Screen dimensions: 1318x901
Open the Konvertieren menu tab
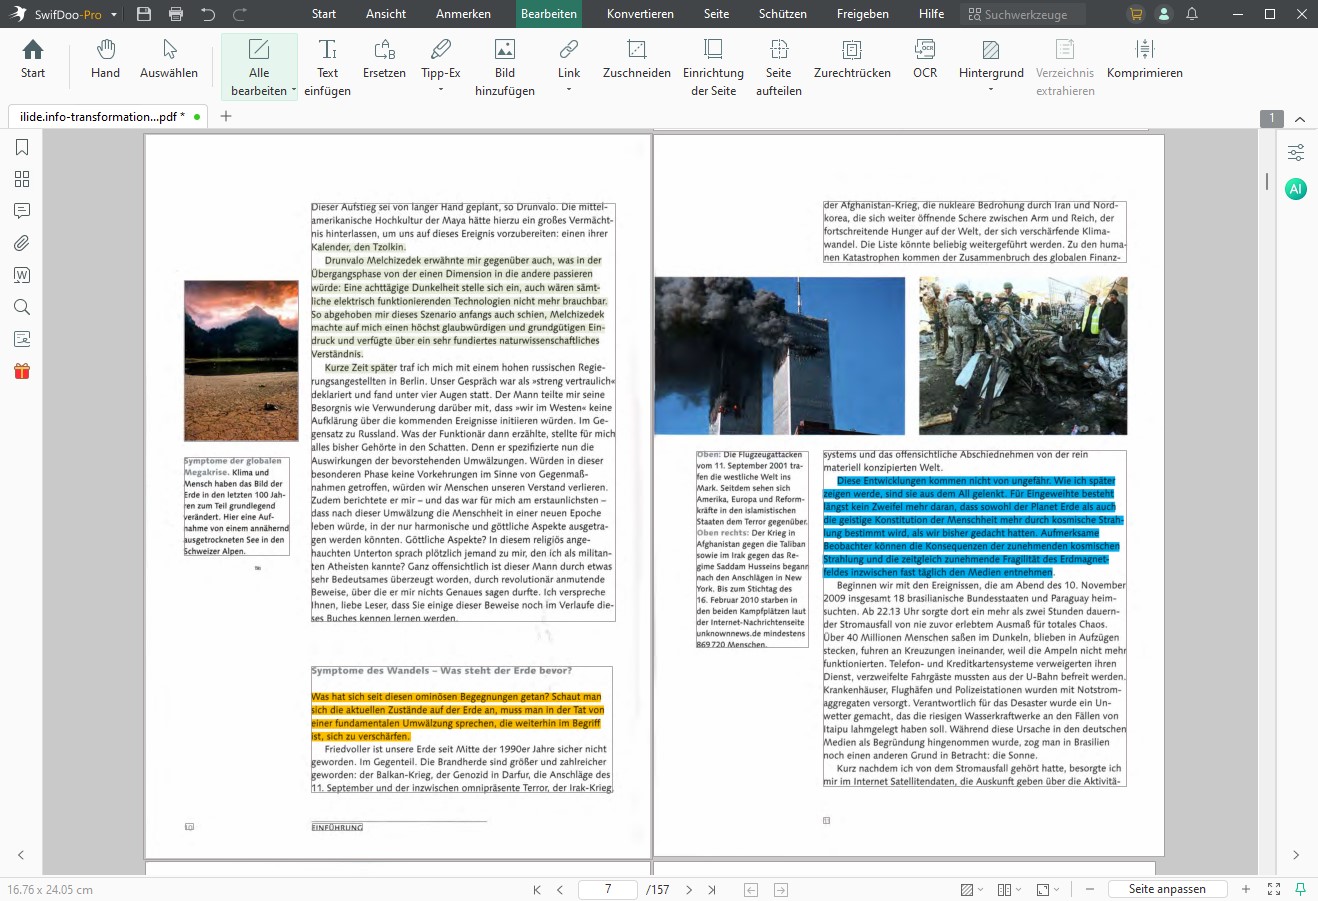point(640,14)
